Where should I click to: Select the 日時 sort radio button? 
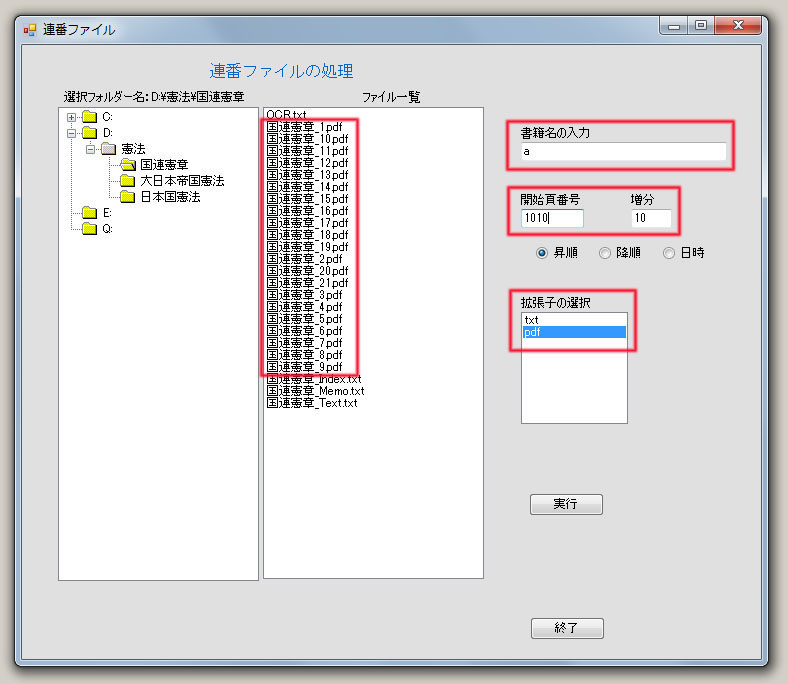[x=668, y=253]
